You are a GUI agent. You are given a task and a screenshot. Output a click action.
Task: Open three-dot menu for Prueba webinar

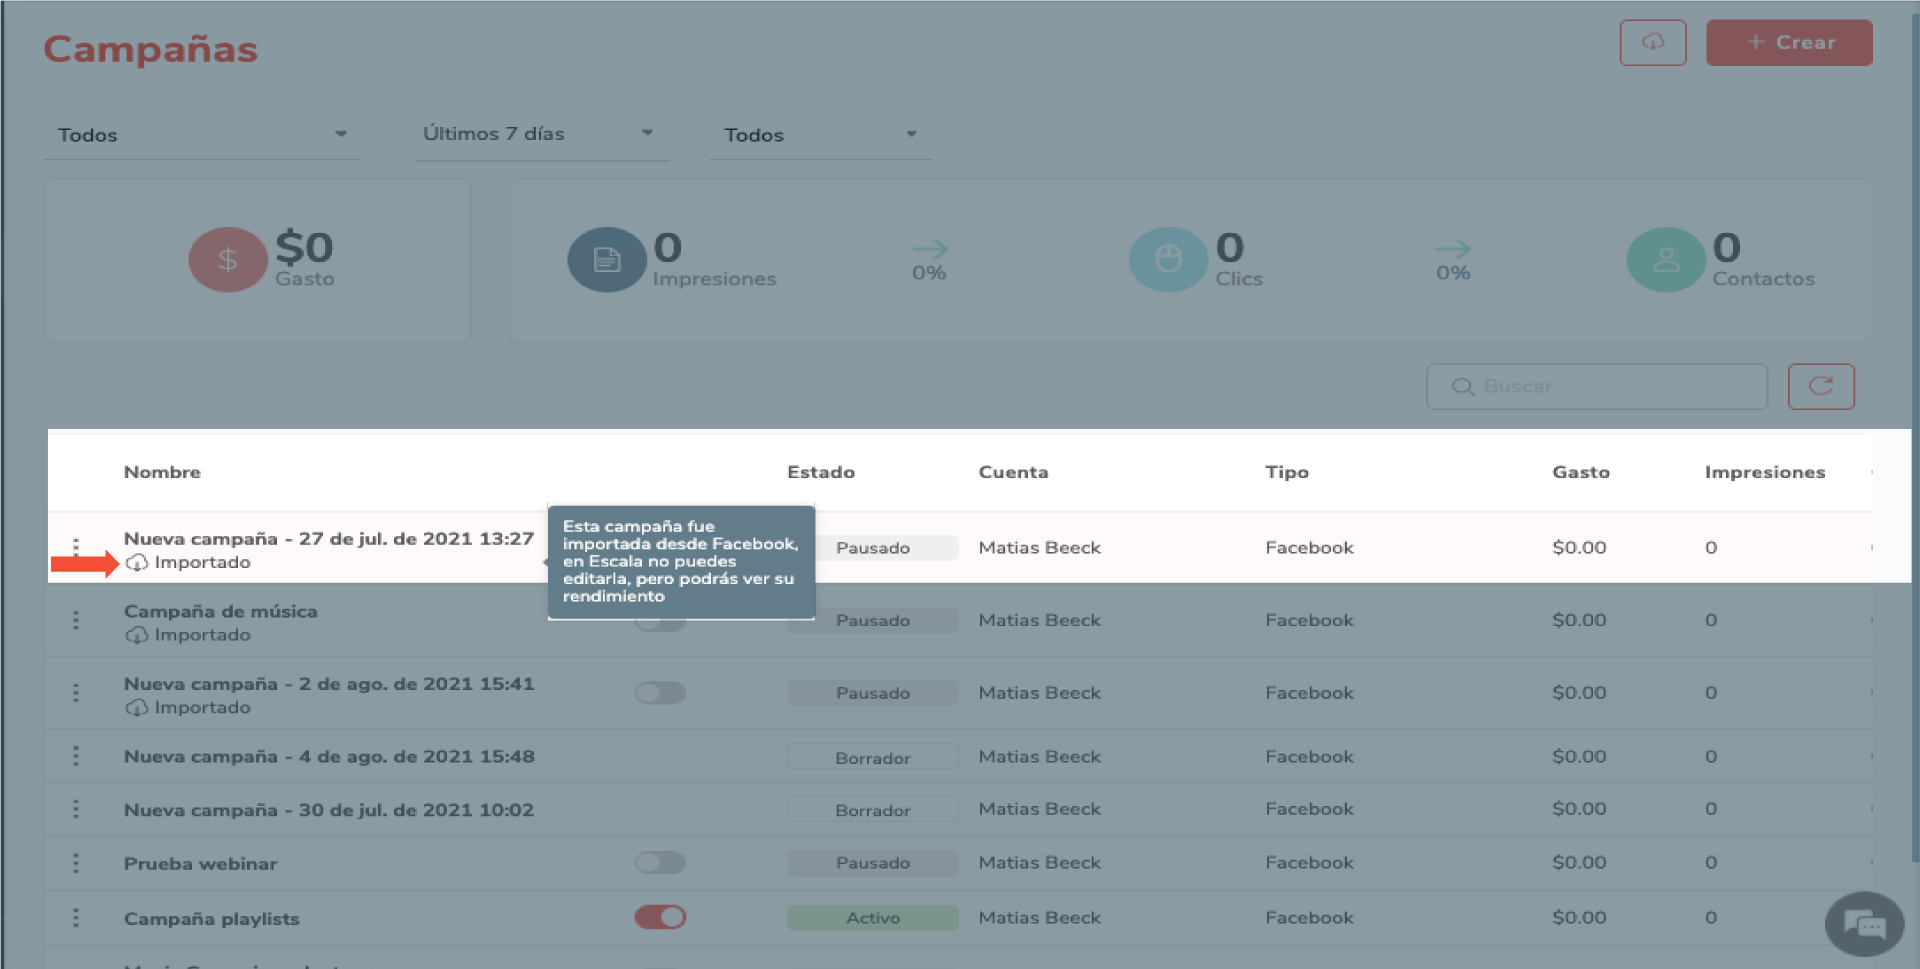tap(76, 863)
